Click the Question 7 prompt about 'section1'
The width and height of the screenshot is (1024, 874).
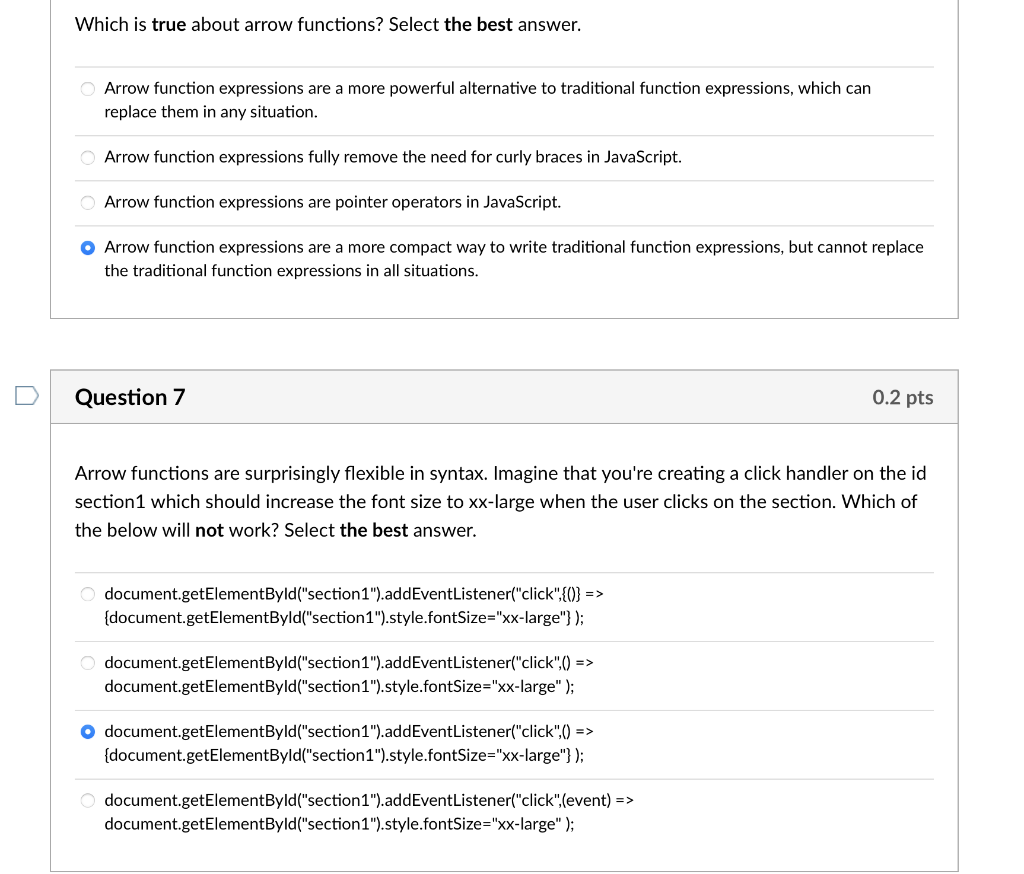495,501
